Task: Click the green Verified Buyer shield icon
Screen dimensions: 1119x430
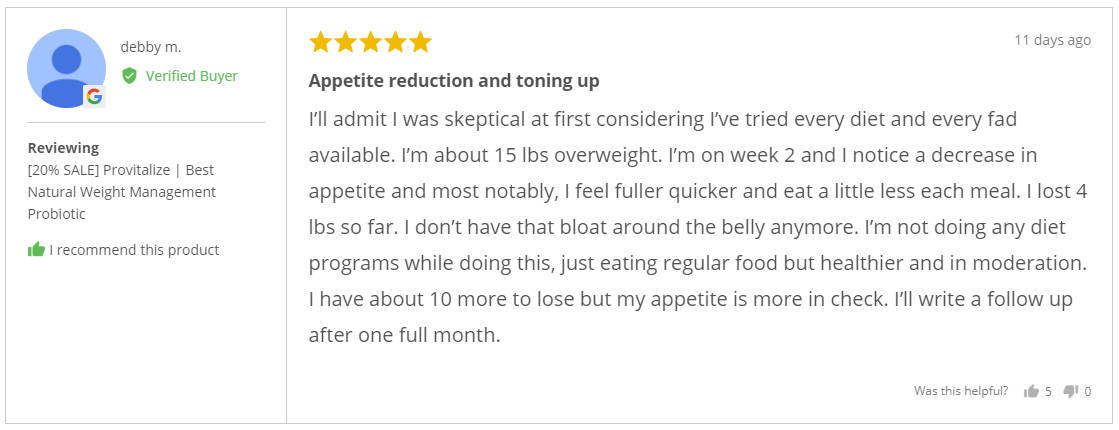Action: click(129, 76)
